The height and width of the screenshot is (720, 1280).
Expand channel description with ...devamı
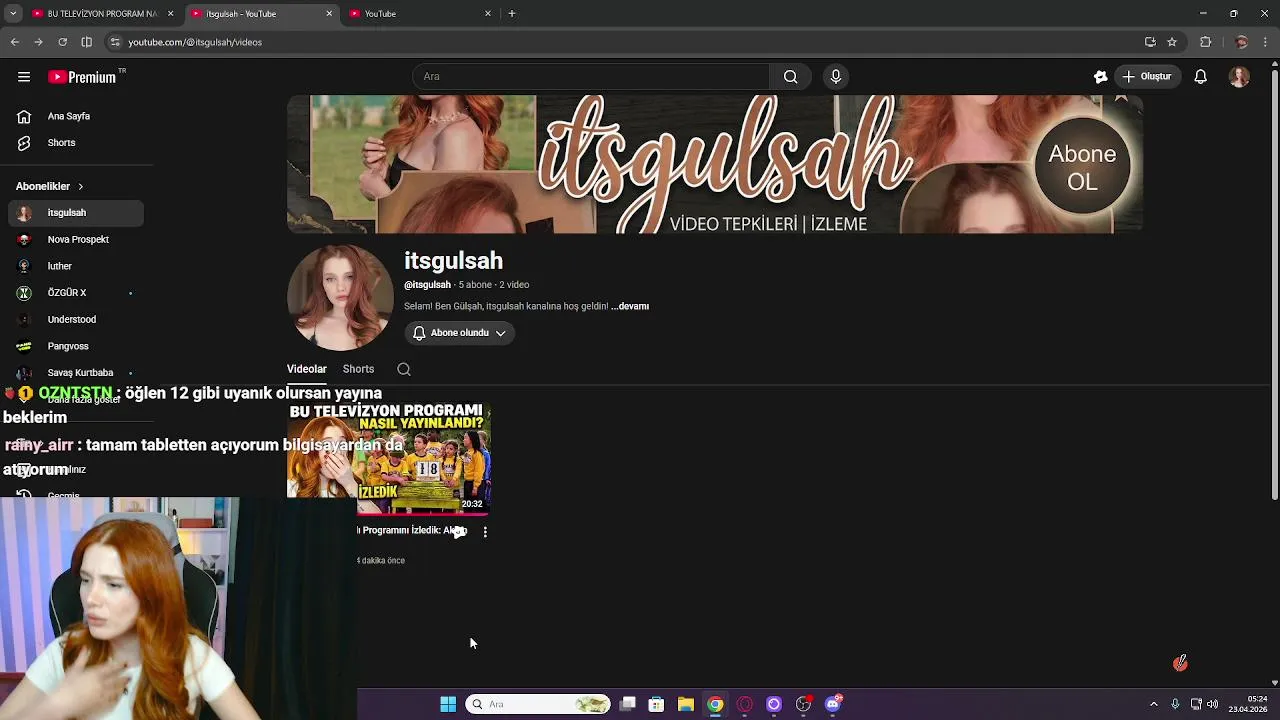(630, 306)
